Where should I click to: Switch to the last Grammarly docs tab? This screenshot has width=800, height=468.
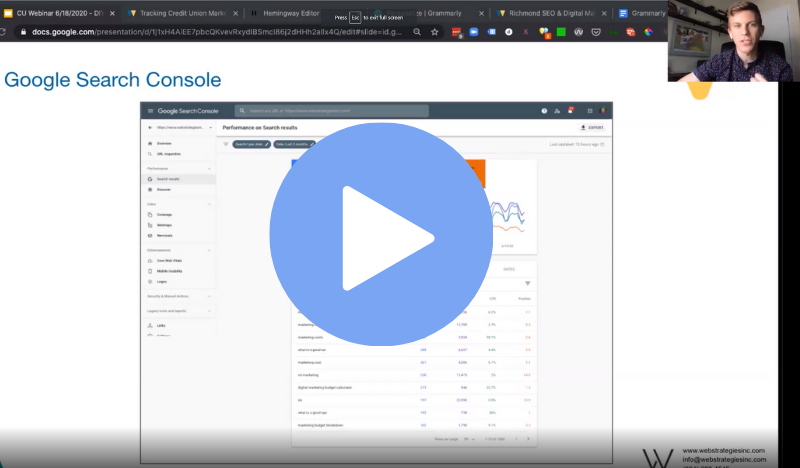[x=642, y=13]
